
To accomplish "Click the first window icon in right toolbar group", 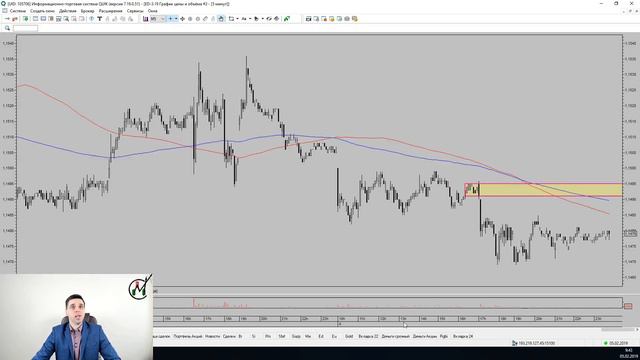I will coord(309,19).
